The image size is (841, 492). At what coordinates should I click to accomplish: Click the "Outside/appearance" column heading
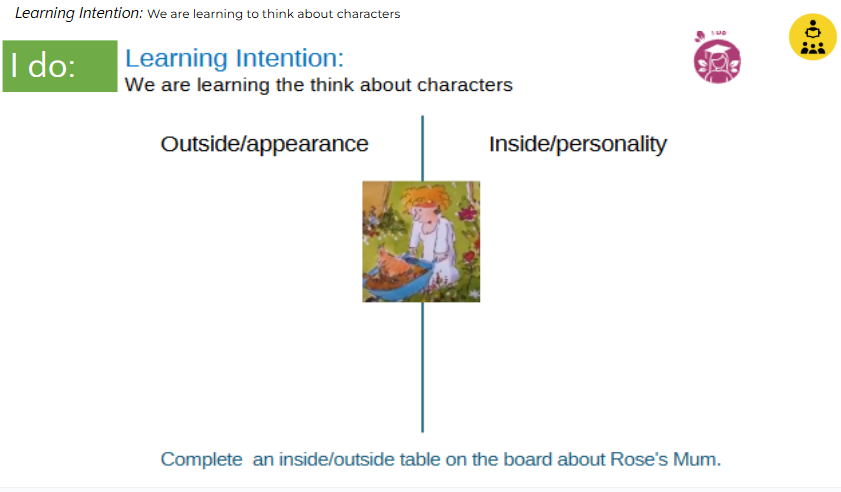click(264, 144)
